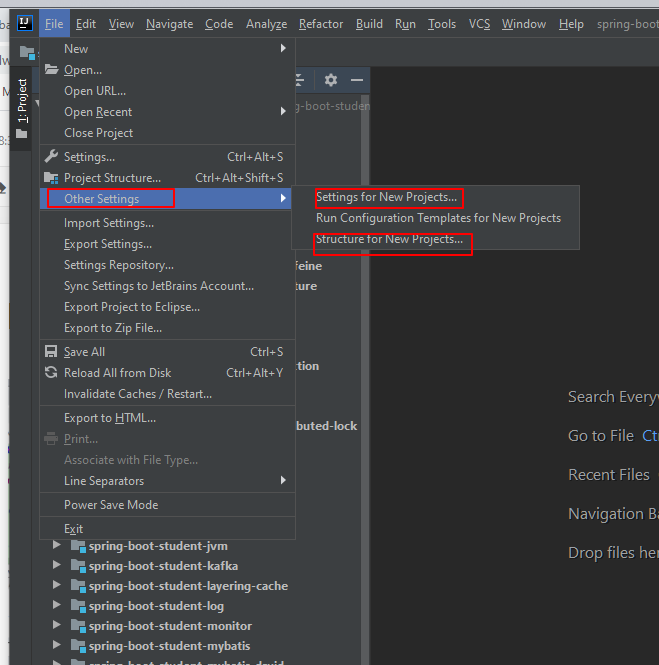The image size is (659, 665).
Task: Click the Save All floppy icon
Action: coord(51,352)
